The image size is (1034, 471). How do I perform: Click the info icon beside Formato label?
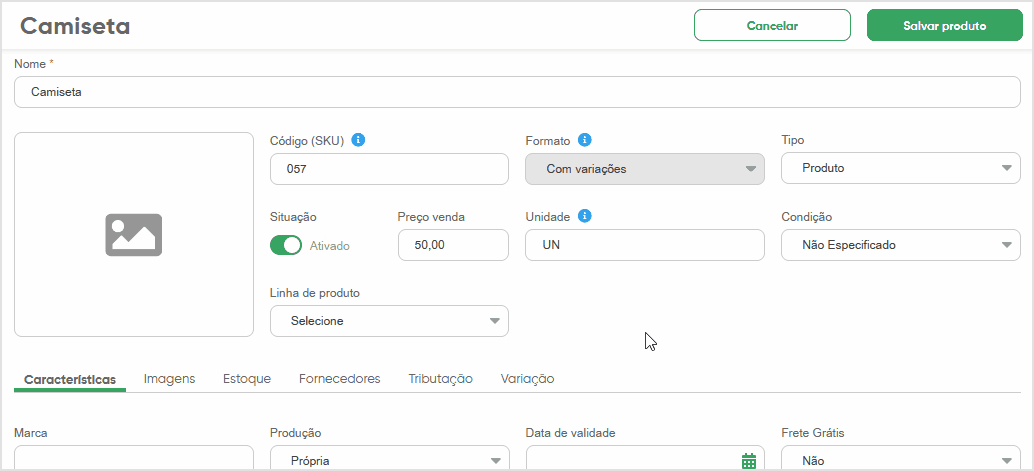(x=584, y=140)
